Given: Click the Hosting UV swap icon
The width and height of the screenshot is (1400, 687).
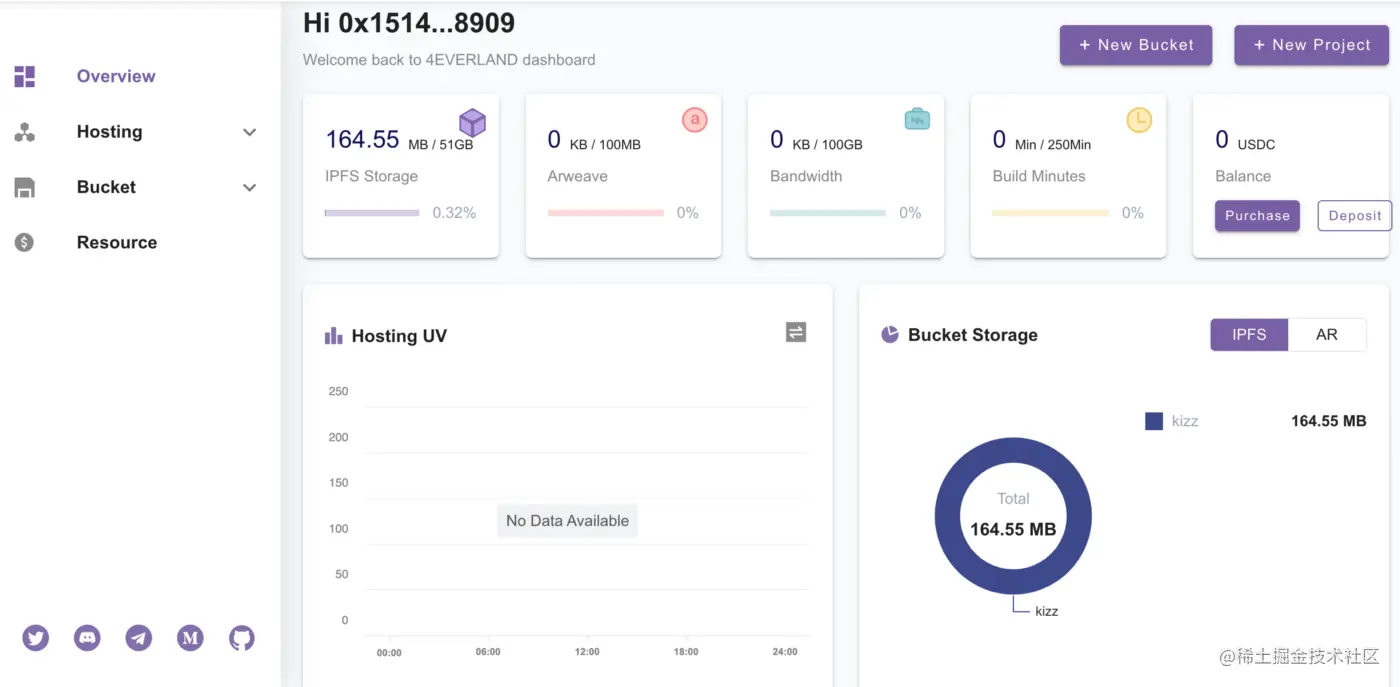Looking at the screenshot, I should coord(796,332).
